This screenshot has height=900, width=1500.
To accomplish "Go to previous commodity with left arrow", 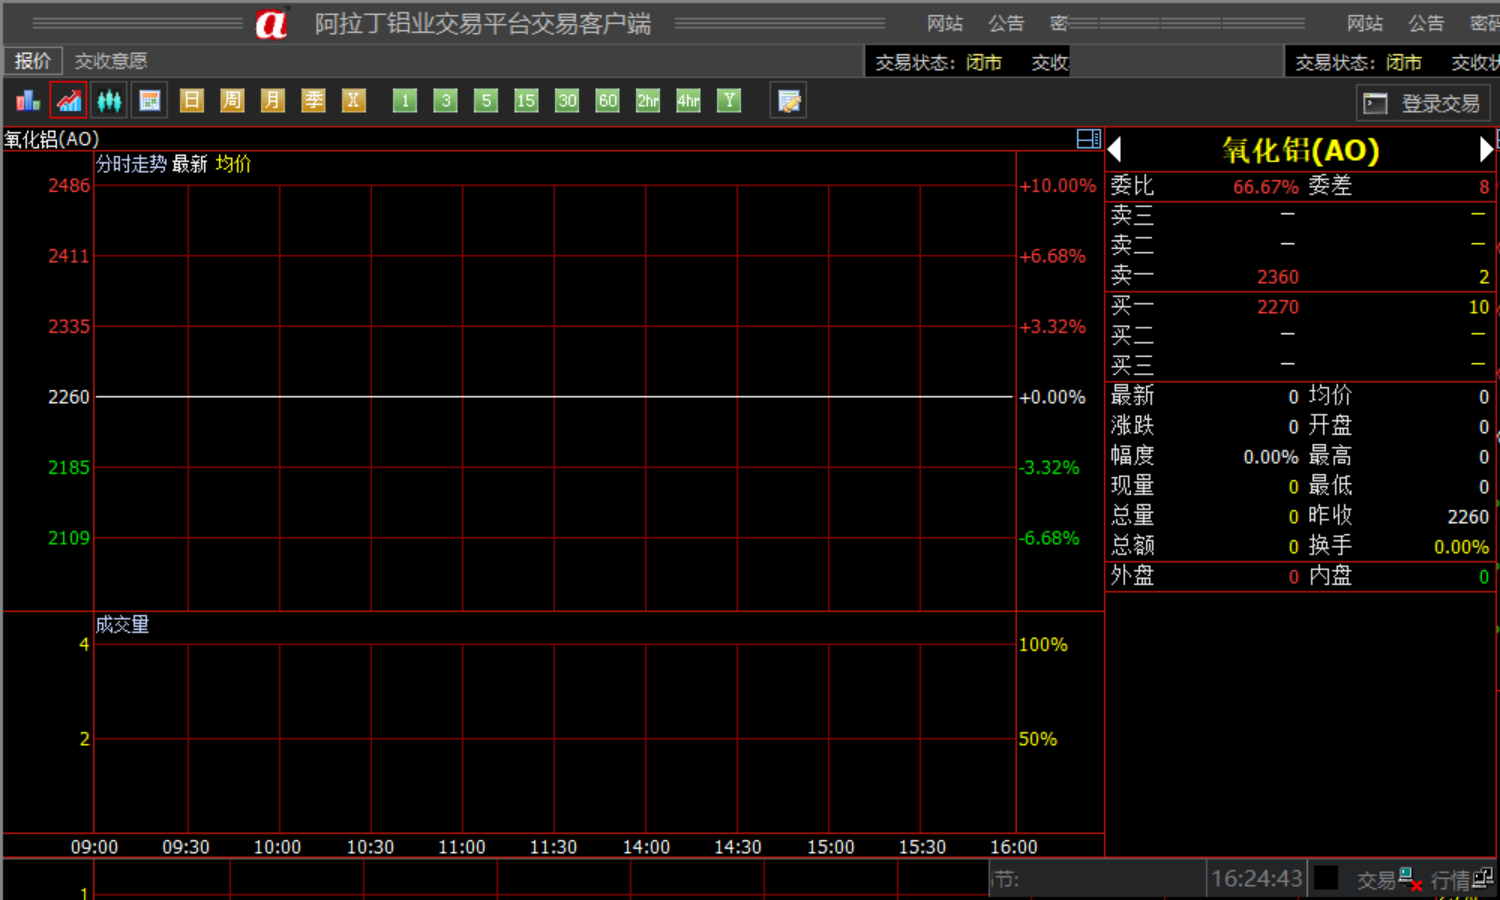I will pos(1115,150).
